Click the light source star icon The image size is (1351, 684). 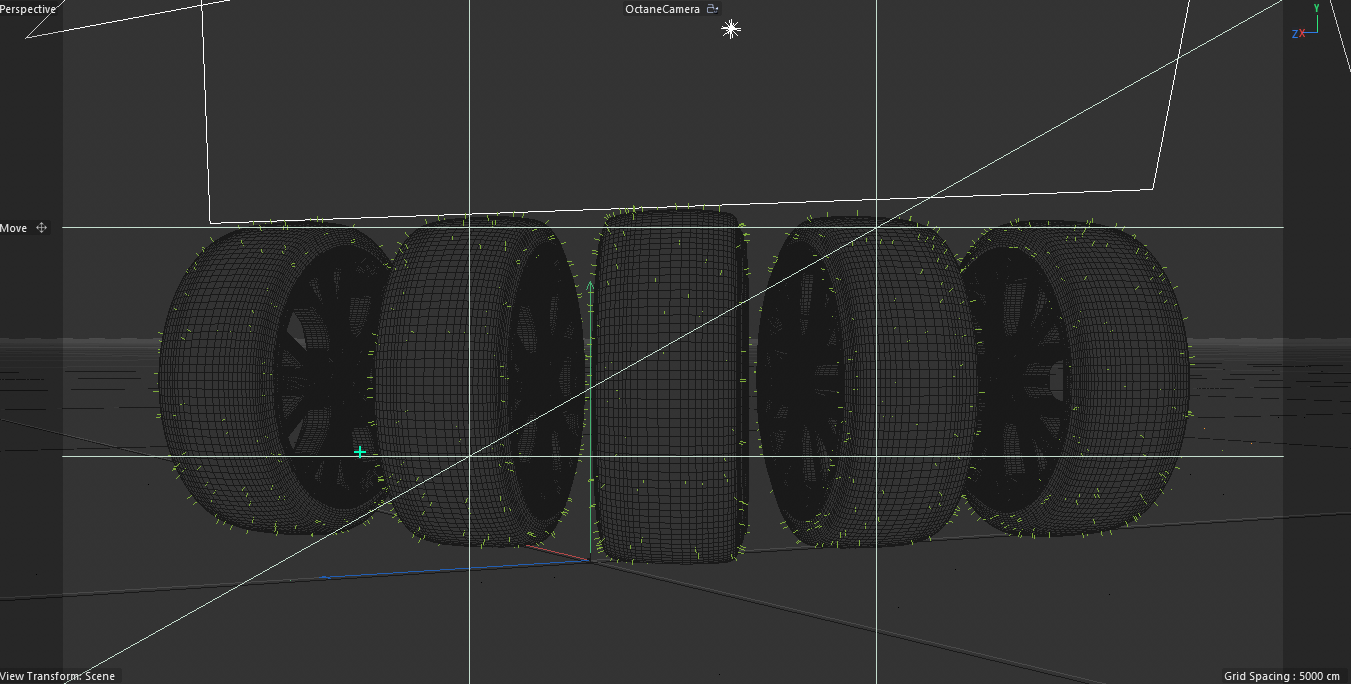tap(729, 29)
